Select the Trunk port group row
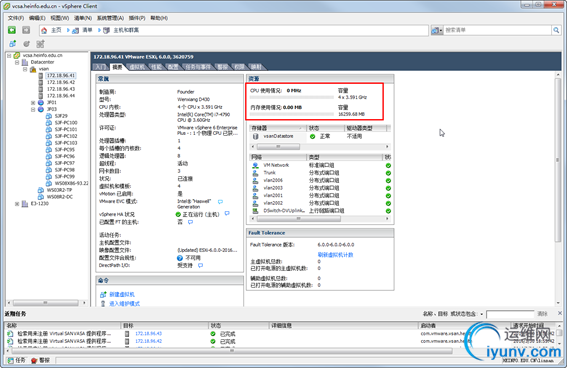Image resolution: width=567 pixels, height=368 pixels. [320, 173]
